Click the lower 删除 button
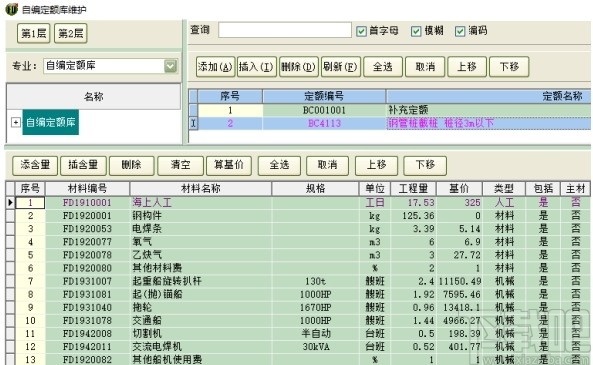Image resolution: width=593 pixels, height=365 pixels. tap(132, 166)
